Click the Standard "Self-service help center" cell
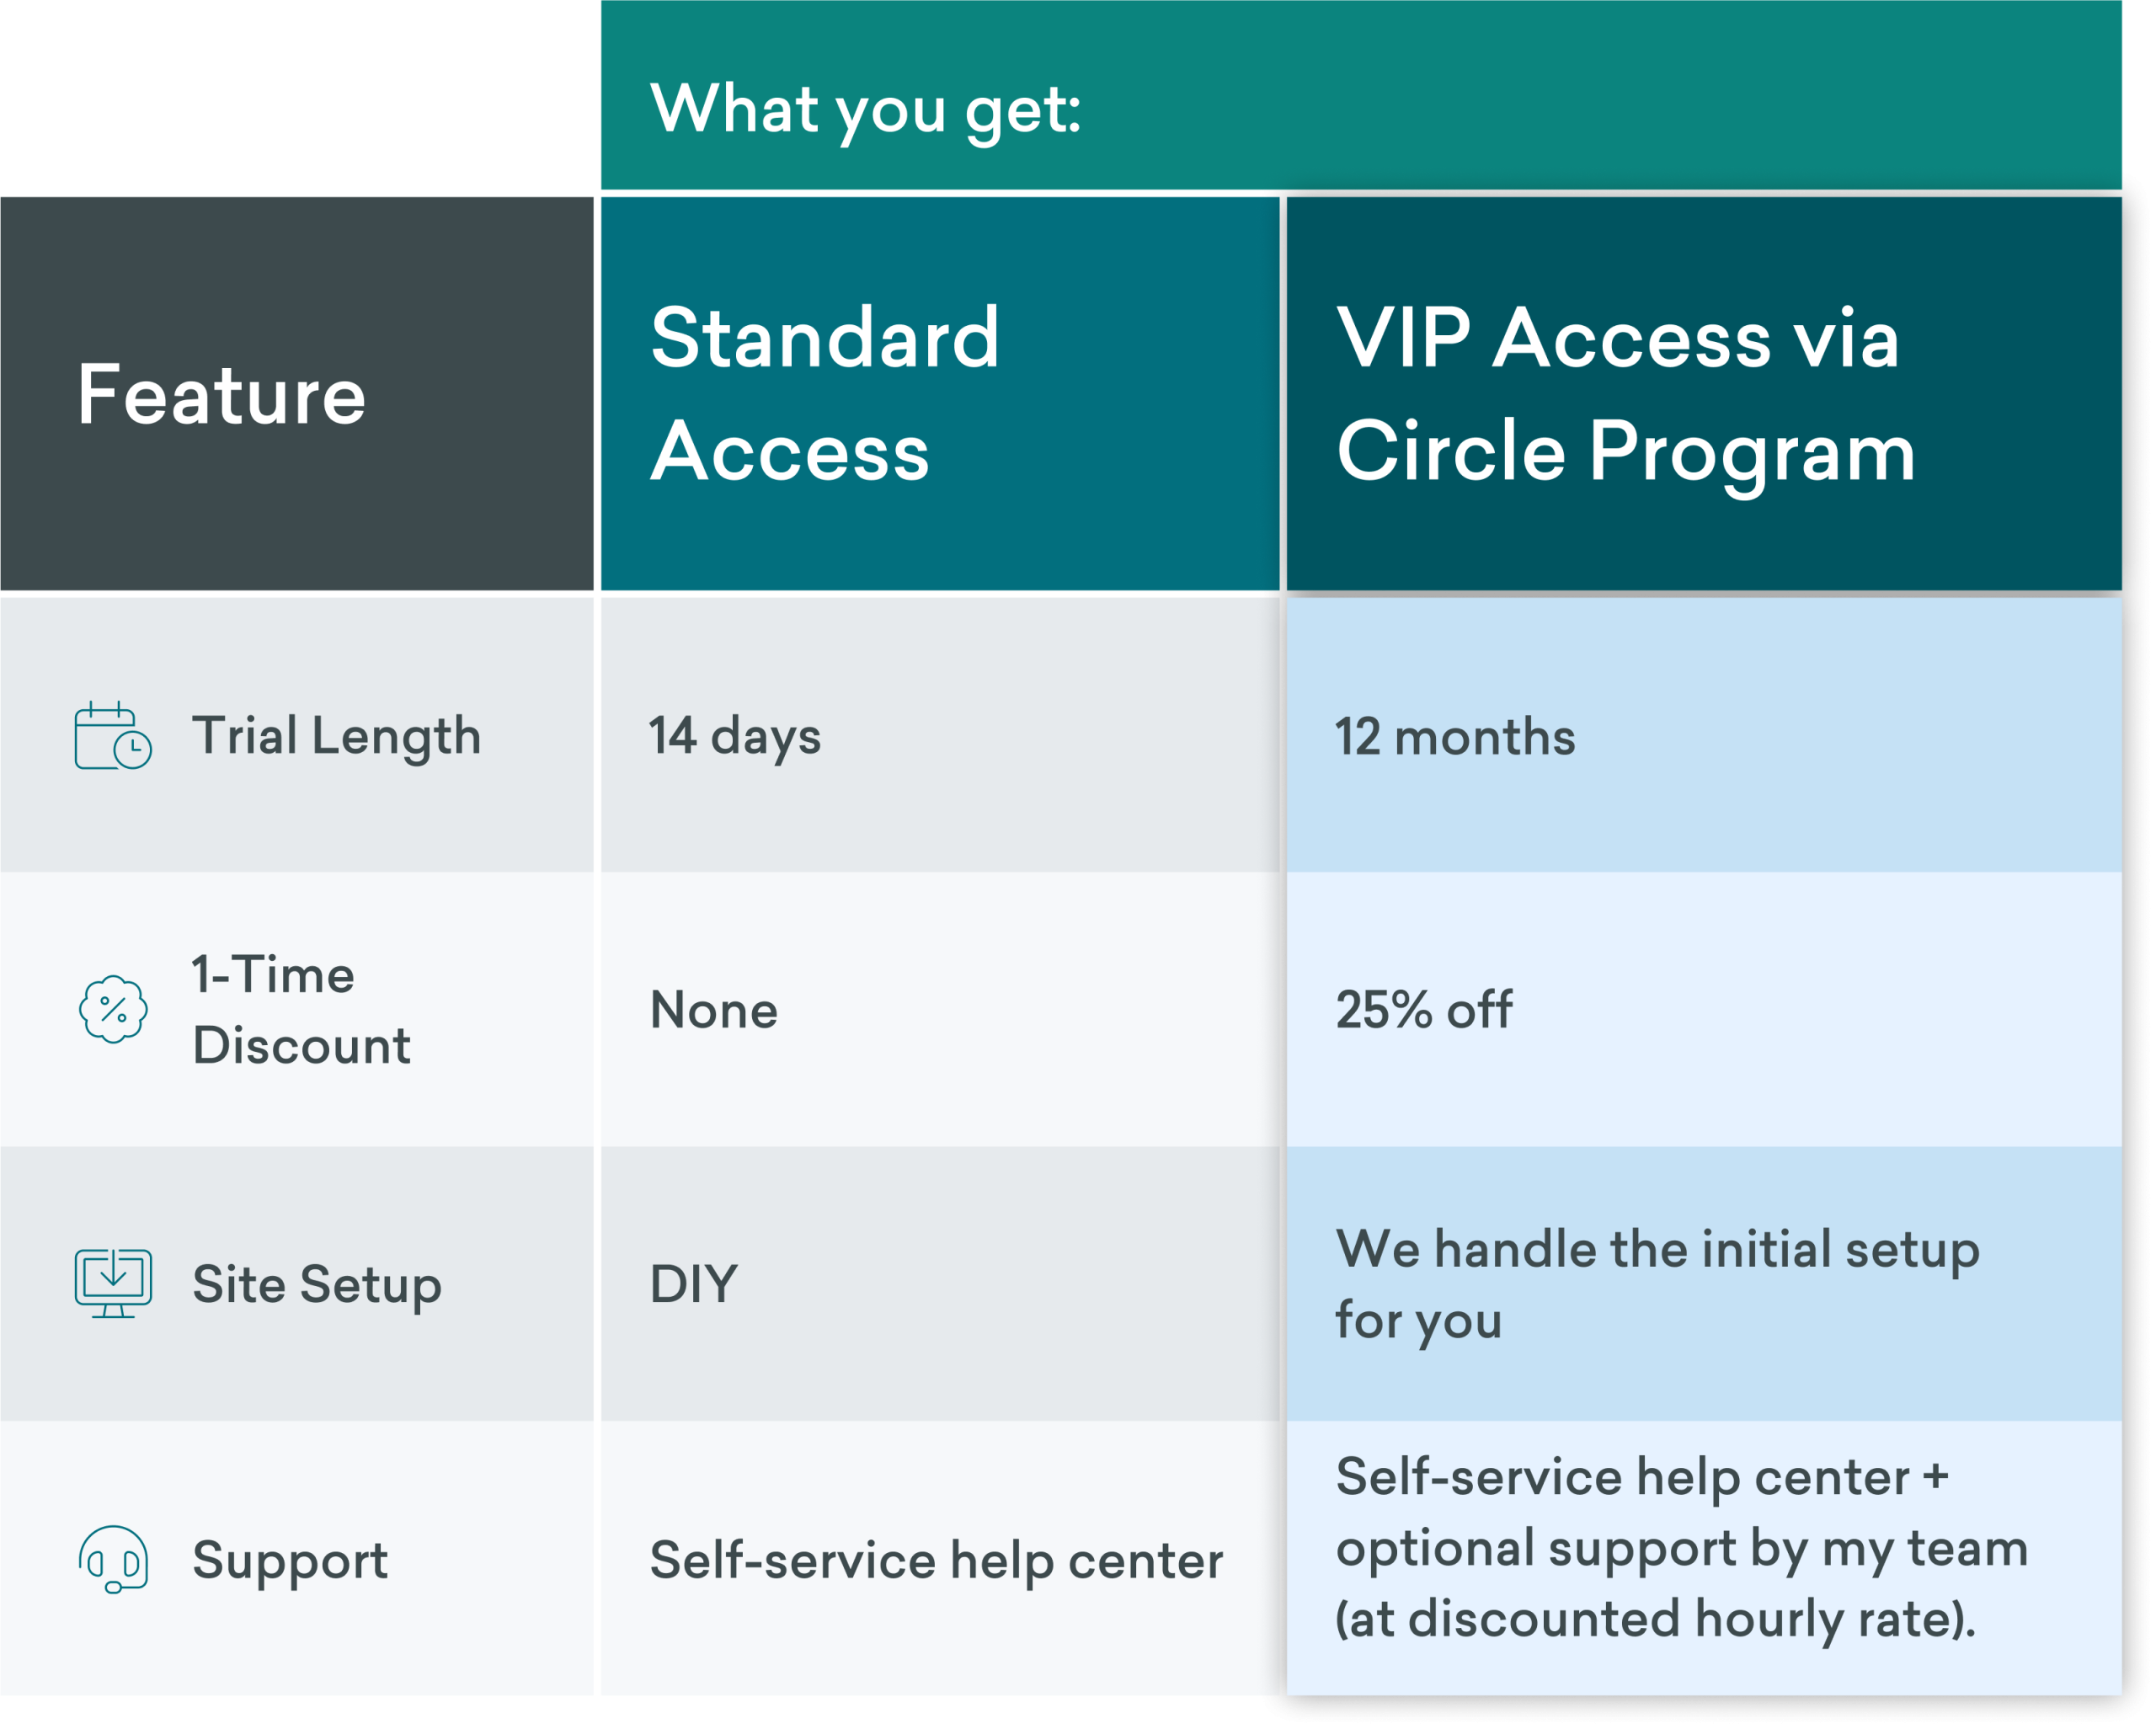This screenshot has height=1729, width=2156. (936, 1560)
